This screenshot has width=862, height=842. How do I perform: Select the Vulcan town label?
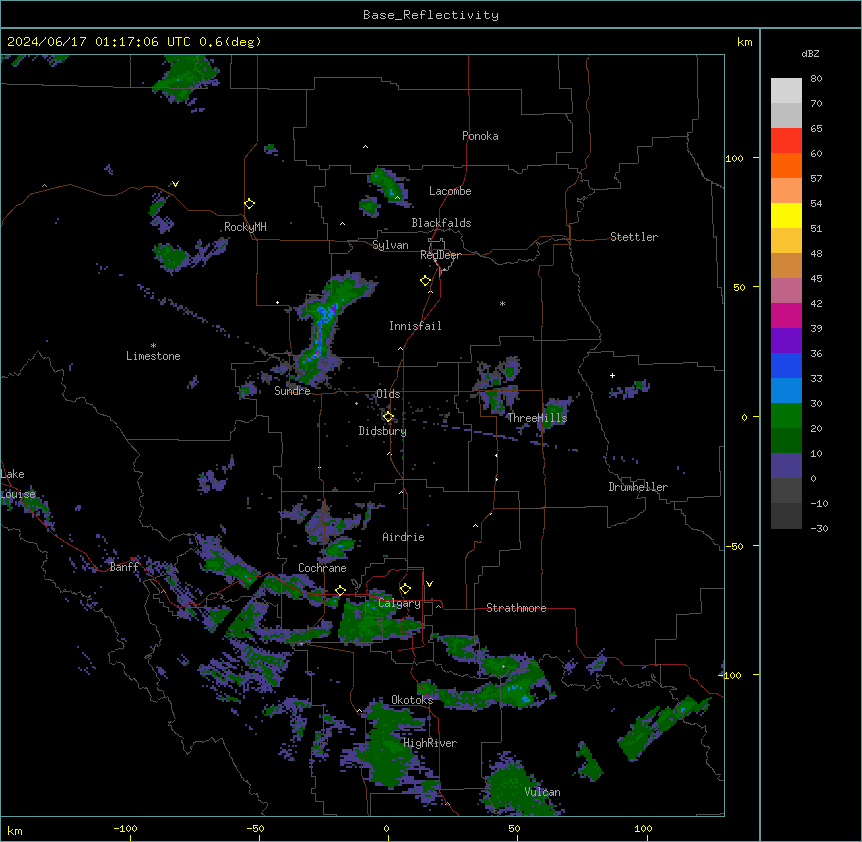[x=543, y=792]
